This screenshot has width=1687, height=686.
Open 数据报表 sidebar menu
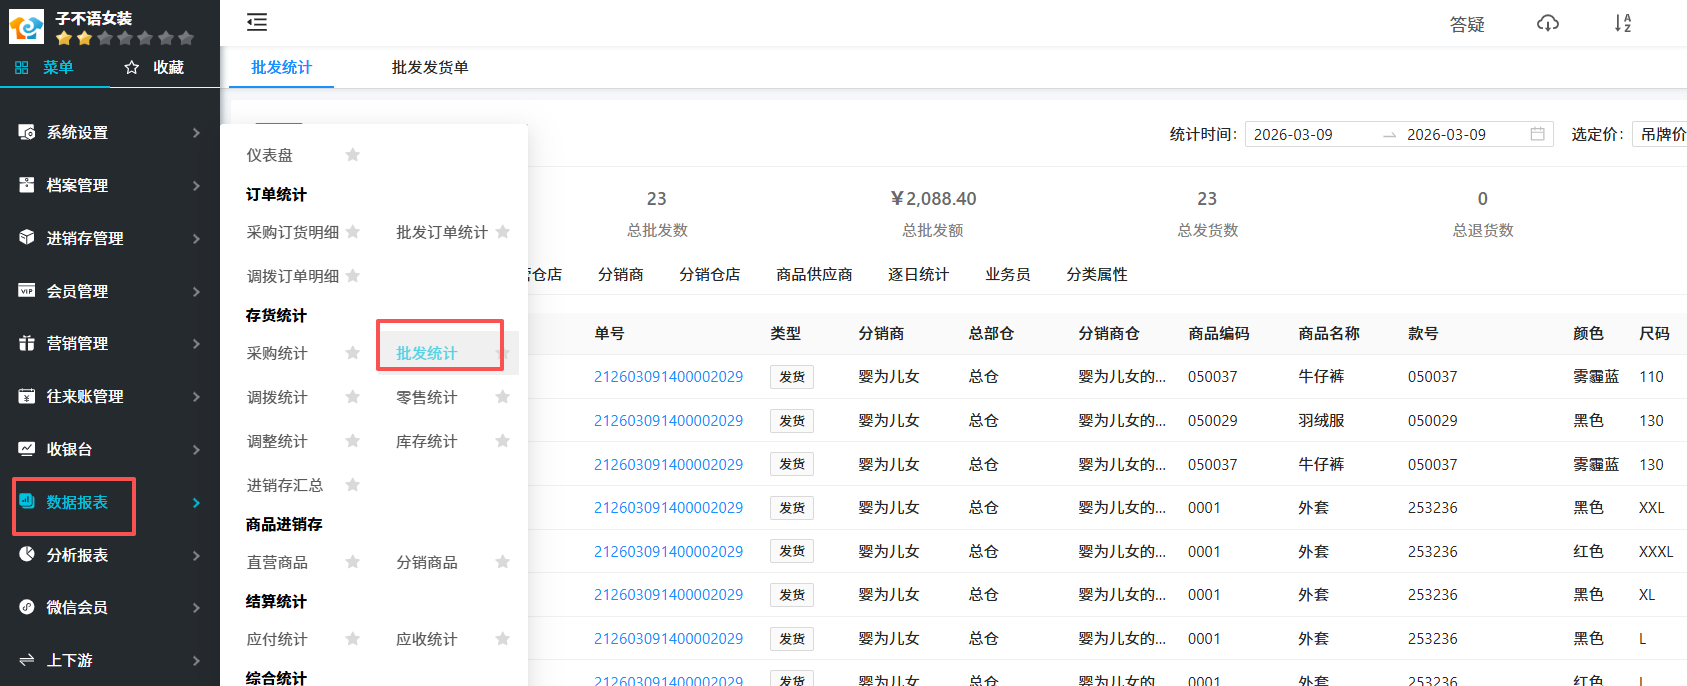(110, 502)
